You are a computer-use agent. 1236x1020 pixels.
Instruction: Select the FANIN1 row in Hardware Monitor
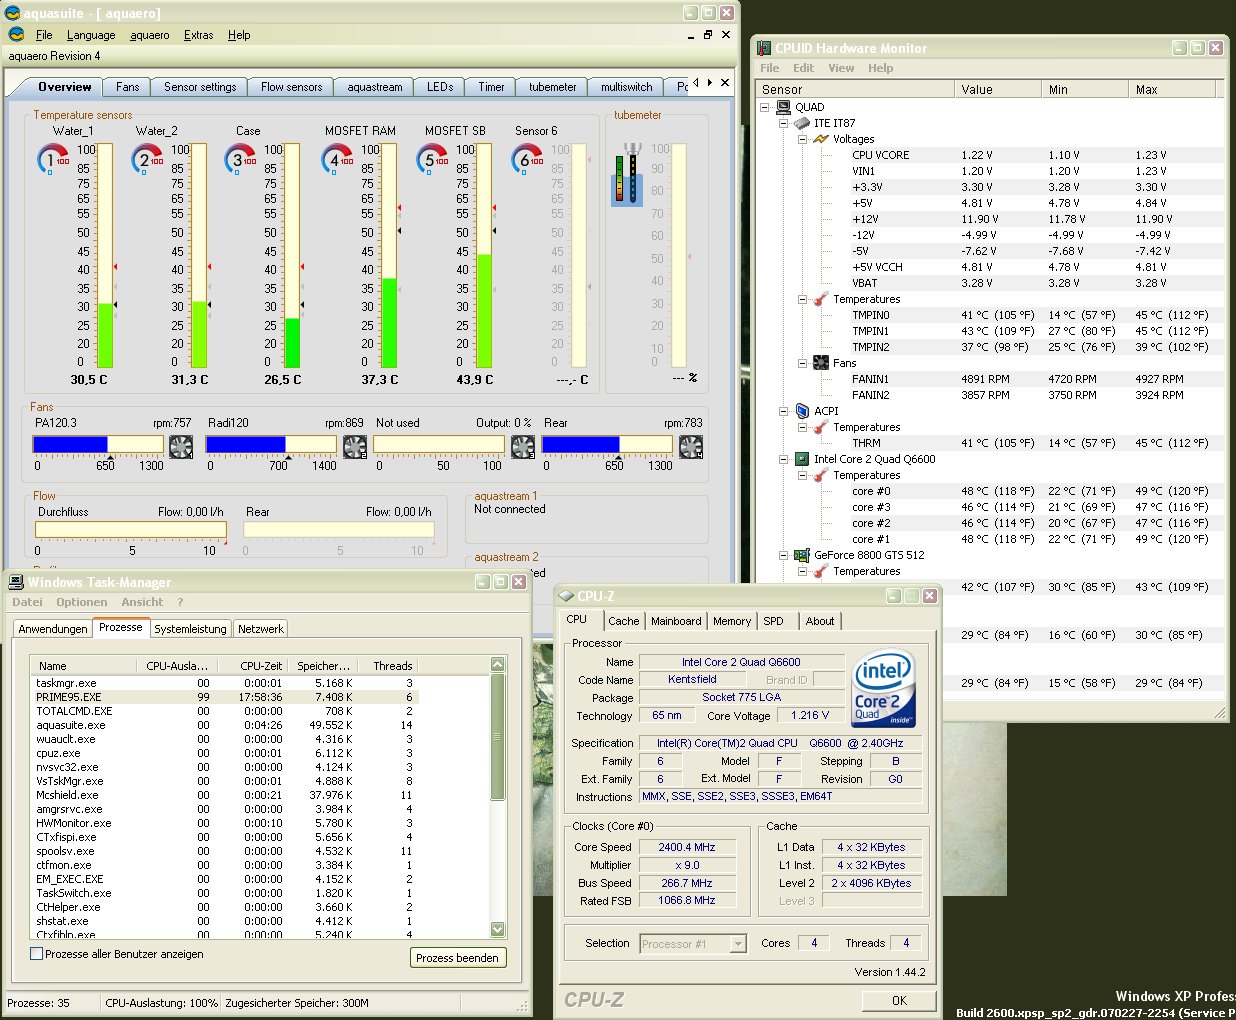1036,379
